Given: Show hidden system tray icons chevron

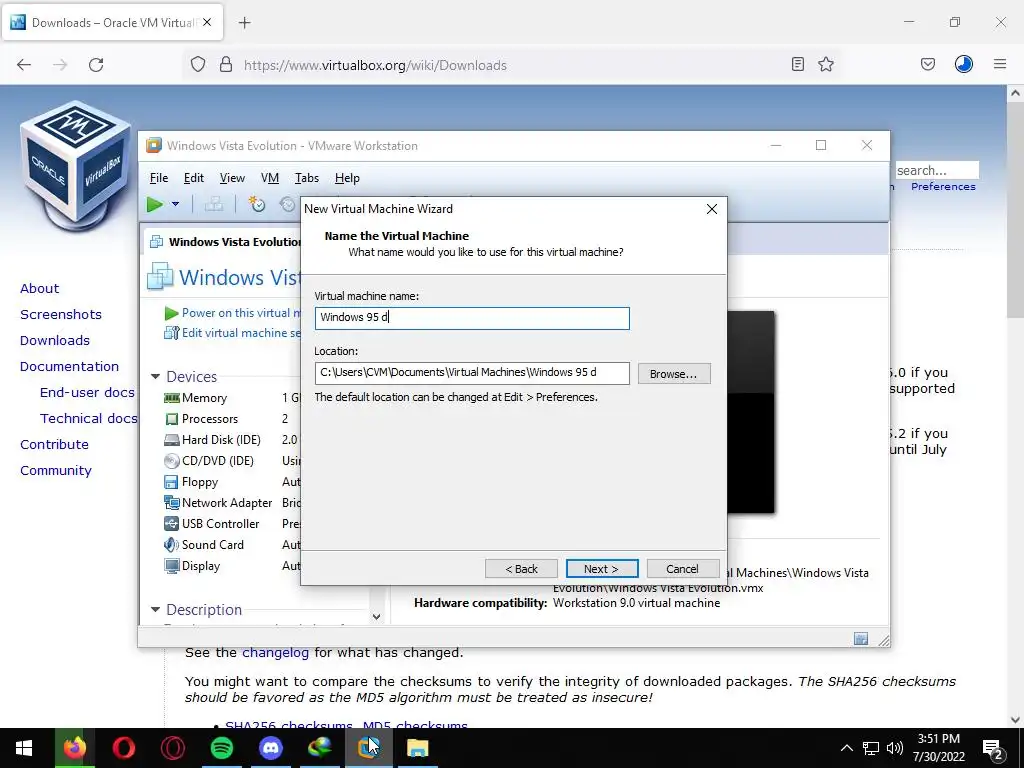Looking at the screenshot, I should click(846, 748).
